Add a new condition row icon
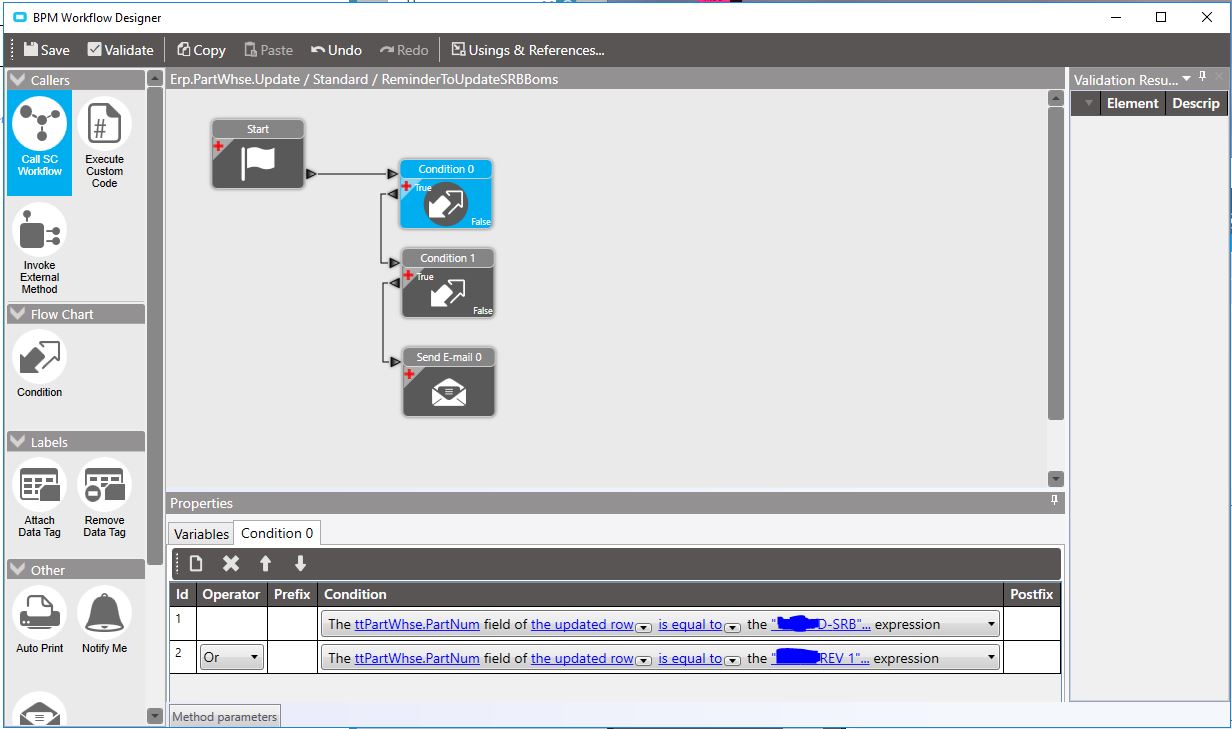This screenshot has width=1232, height=729. (196, 563)
